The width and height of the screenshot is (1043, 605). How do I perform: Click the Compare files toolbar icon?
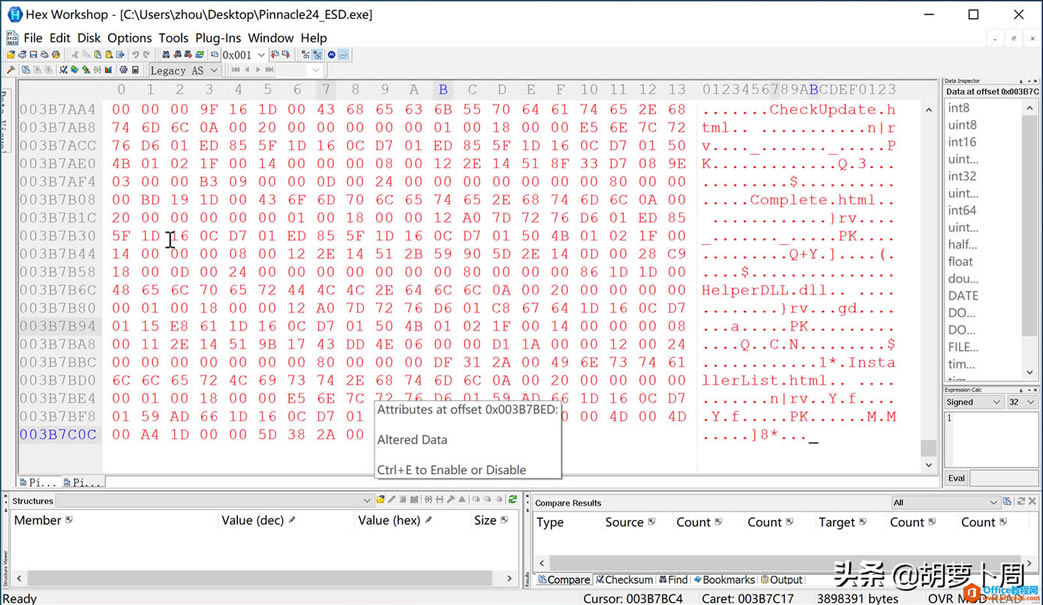26,70
